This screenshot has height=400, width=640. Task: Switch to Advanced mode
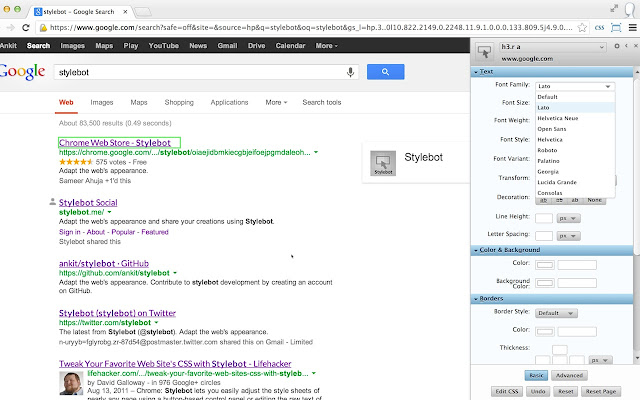click(569, 376)
